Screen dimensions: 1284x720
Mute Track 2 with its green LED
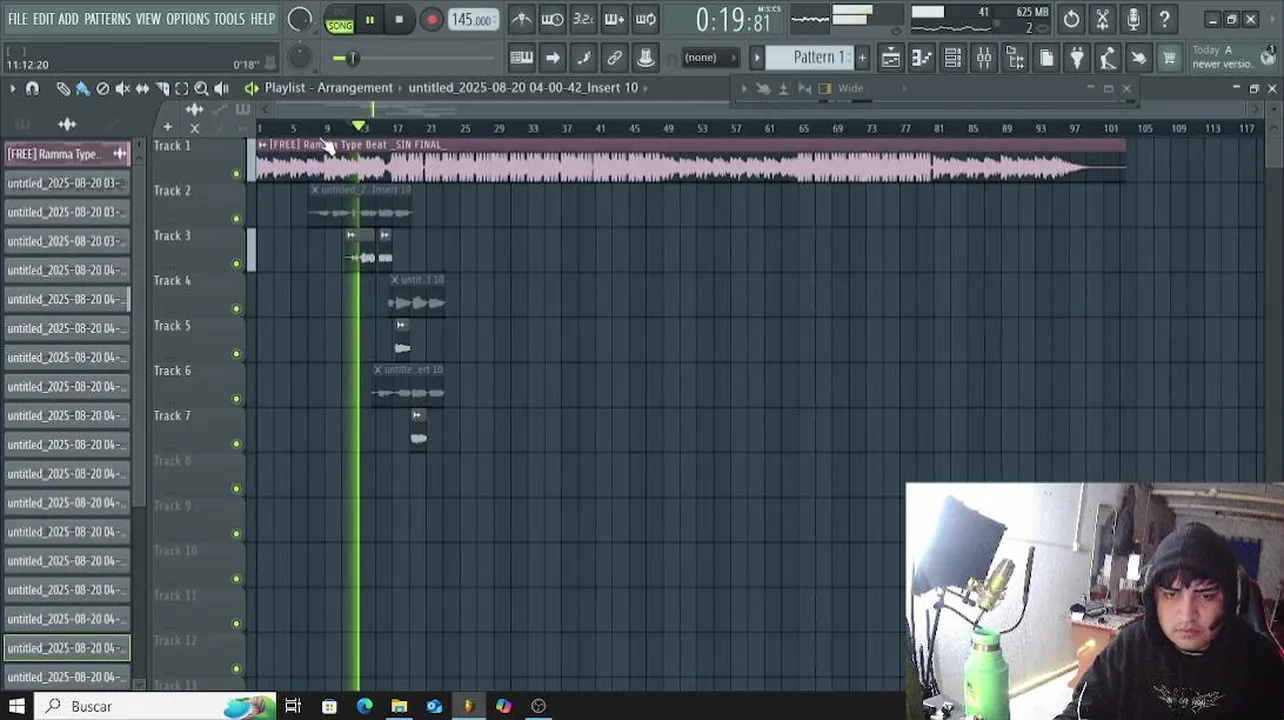237,219
